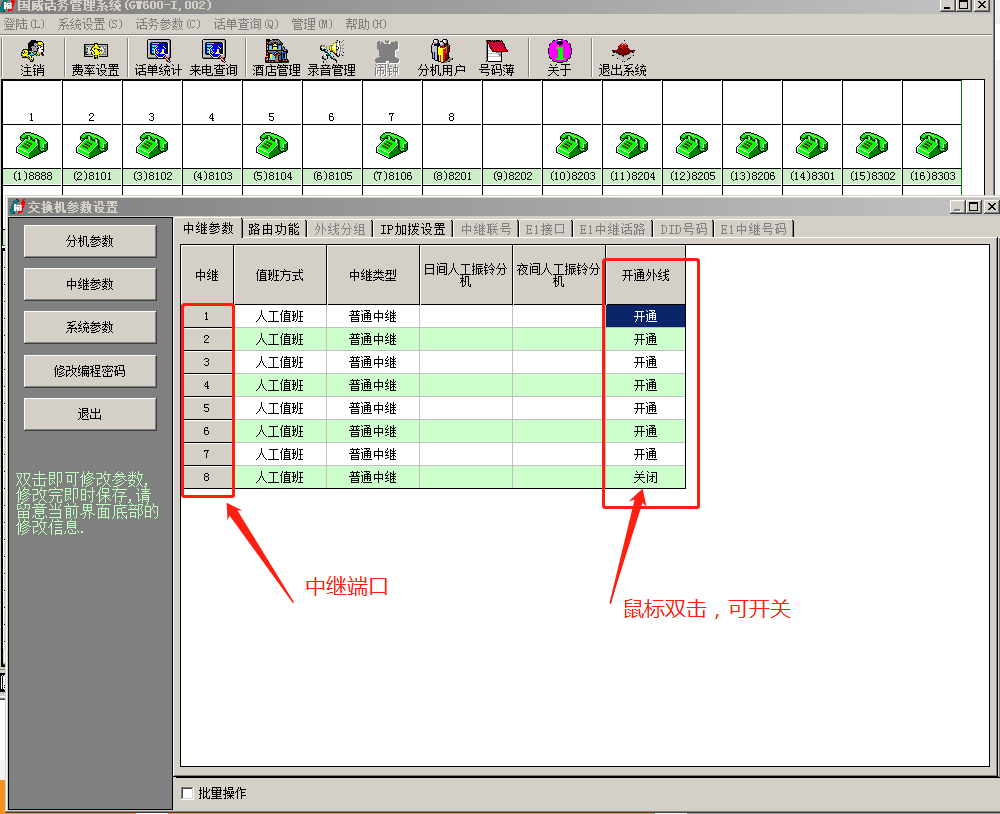Click 普通中继 cell in trunk row 3

coord(373,362)
